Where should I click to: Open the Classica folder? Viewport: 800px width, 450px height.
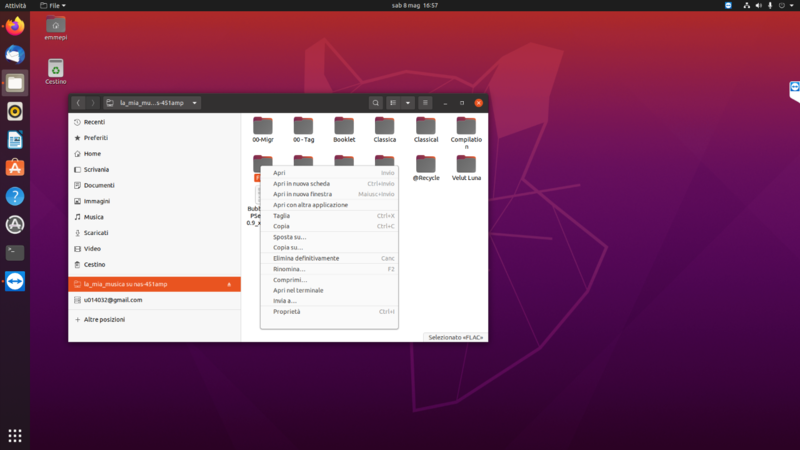click(385, 130)
